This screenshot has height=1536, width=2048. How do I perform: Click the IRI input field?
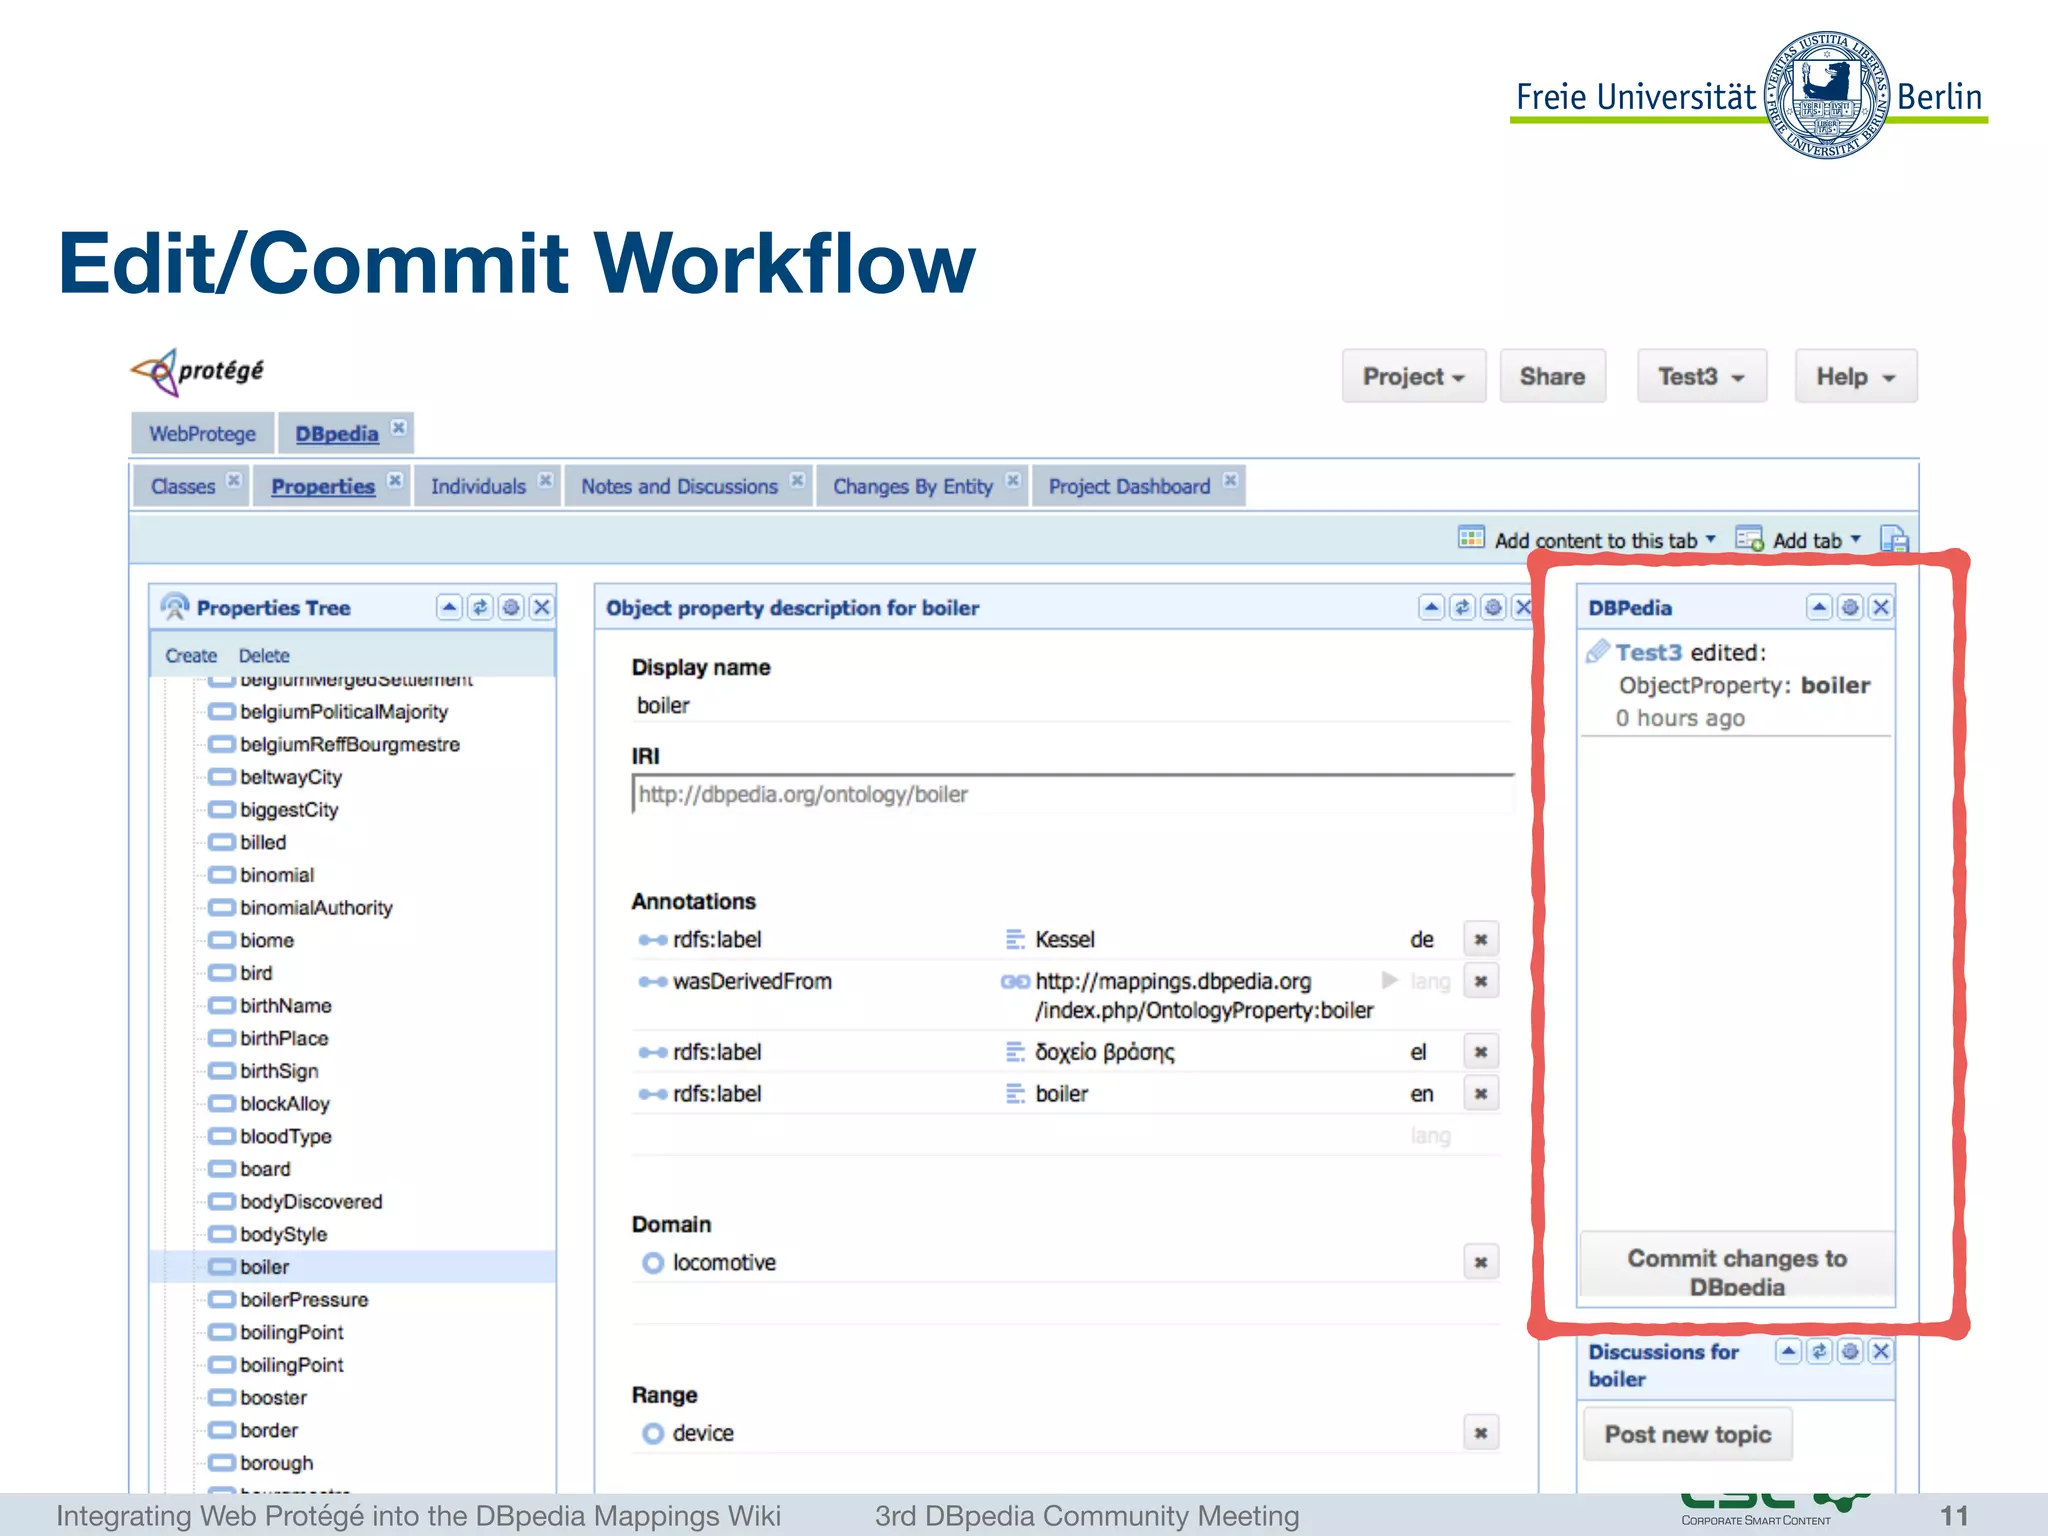click(x=1072, y=795)
